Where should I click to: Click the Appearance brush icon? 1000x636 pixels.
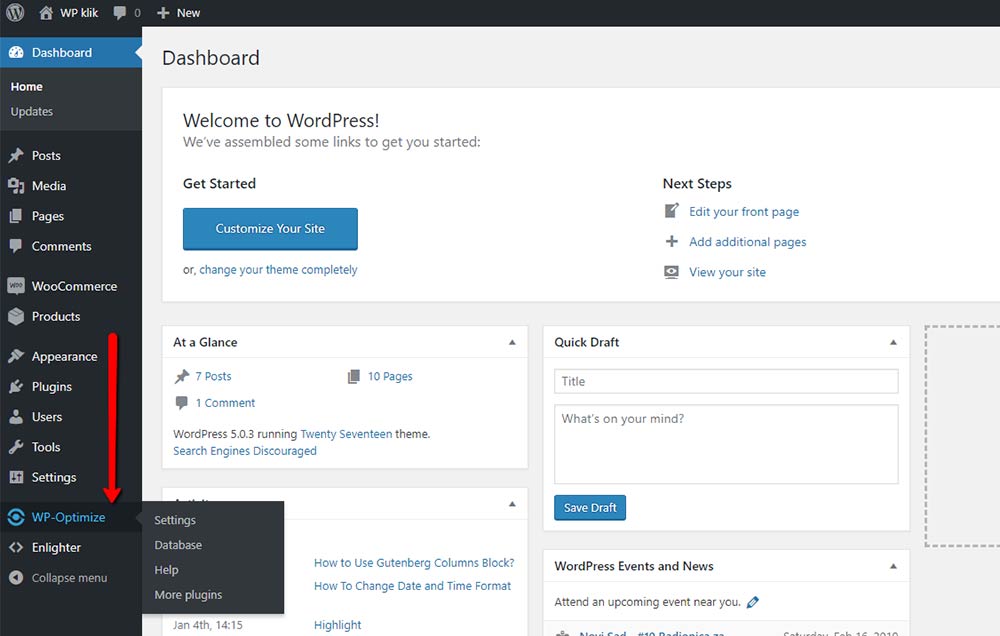(16, 356)
